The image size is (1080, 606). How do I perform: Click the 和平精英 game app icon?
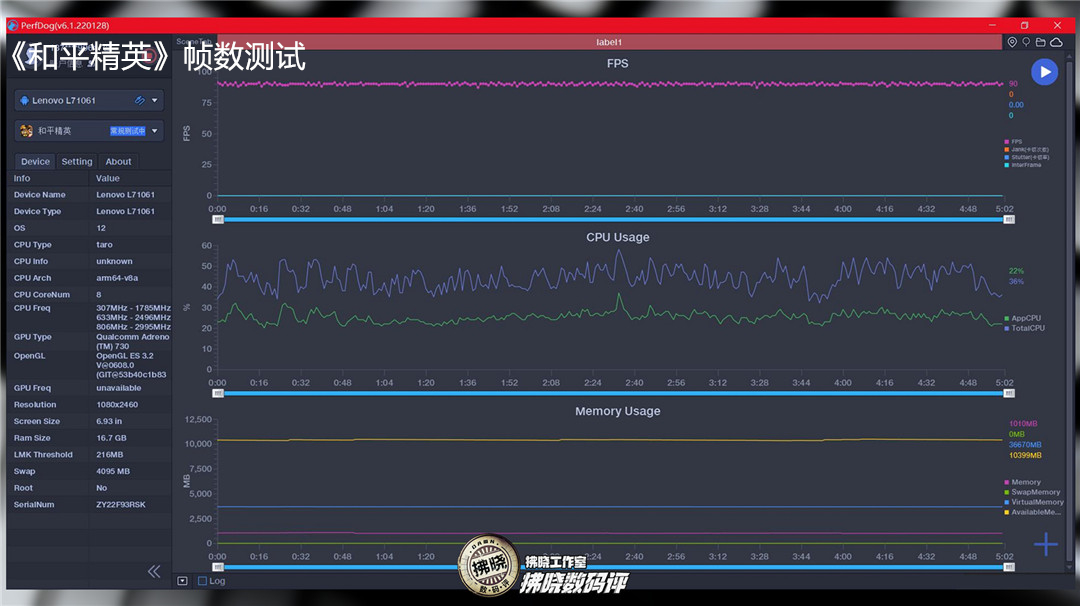pyautogui.click(x=26, y=131)
